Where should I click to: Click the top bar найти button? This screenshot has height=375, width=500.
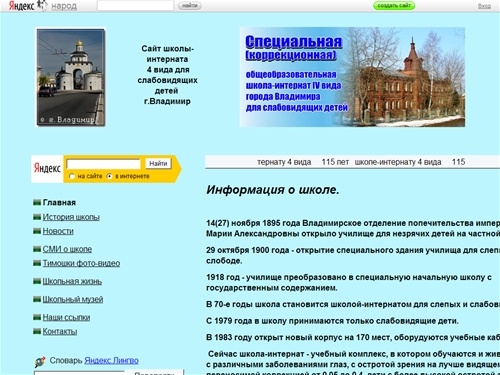190,6
